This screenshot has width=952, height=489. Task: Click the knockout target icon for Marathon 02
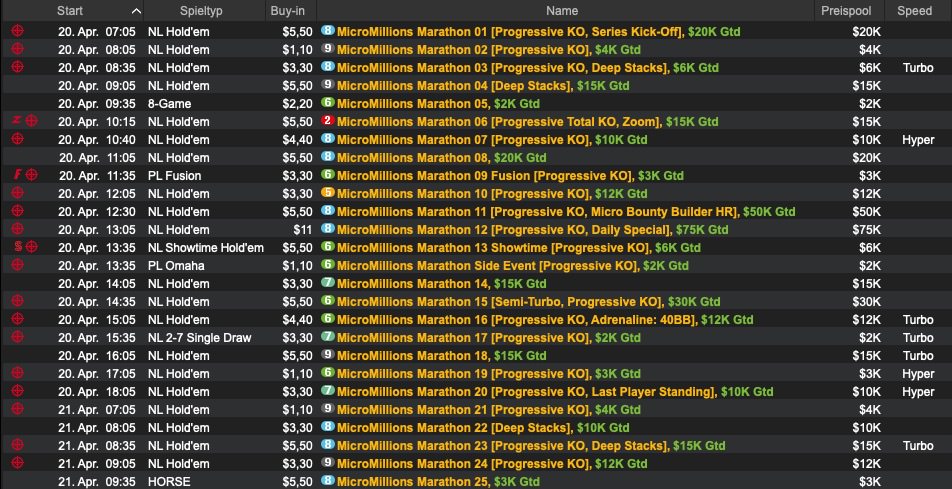coord(18,49)
